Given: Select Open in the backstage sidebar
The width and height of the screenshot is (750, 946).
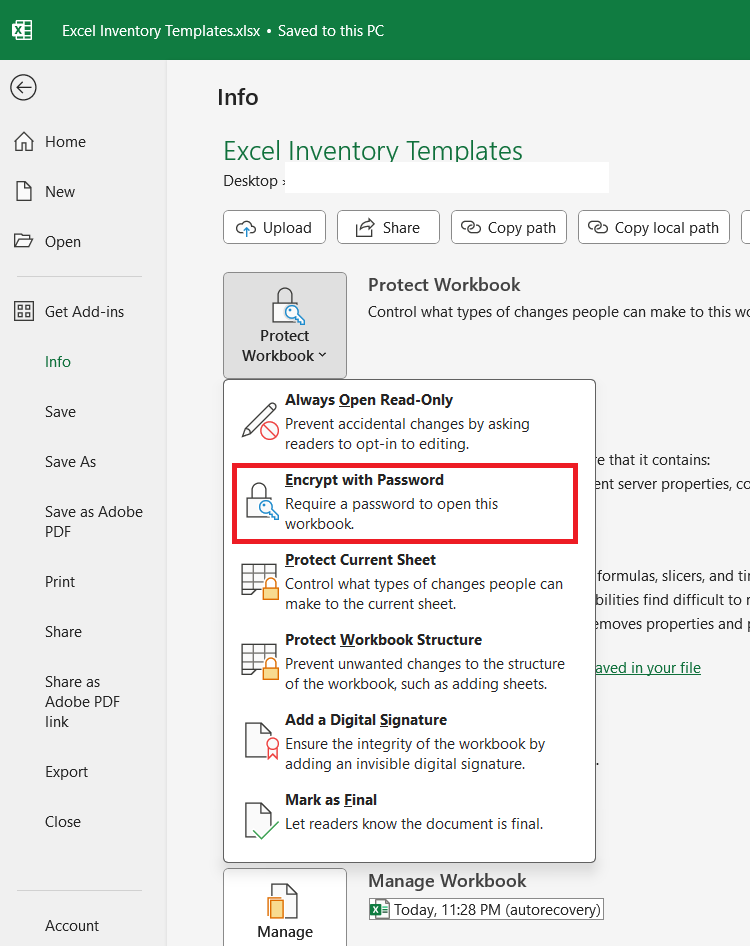Looking at the screenshot, I should (x=63, y=242).
